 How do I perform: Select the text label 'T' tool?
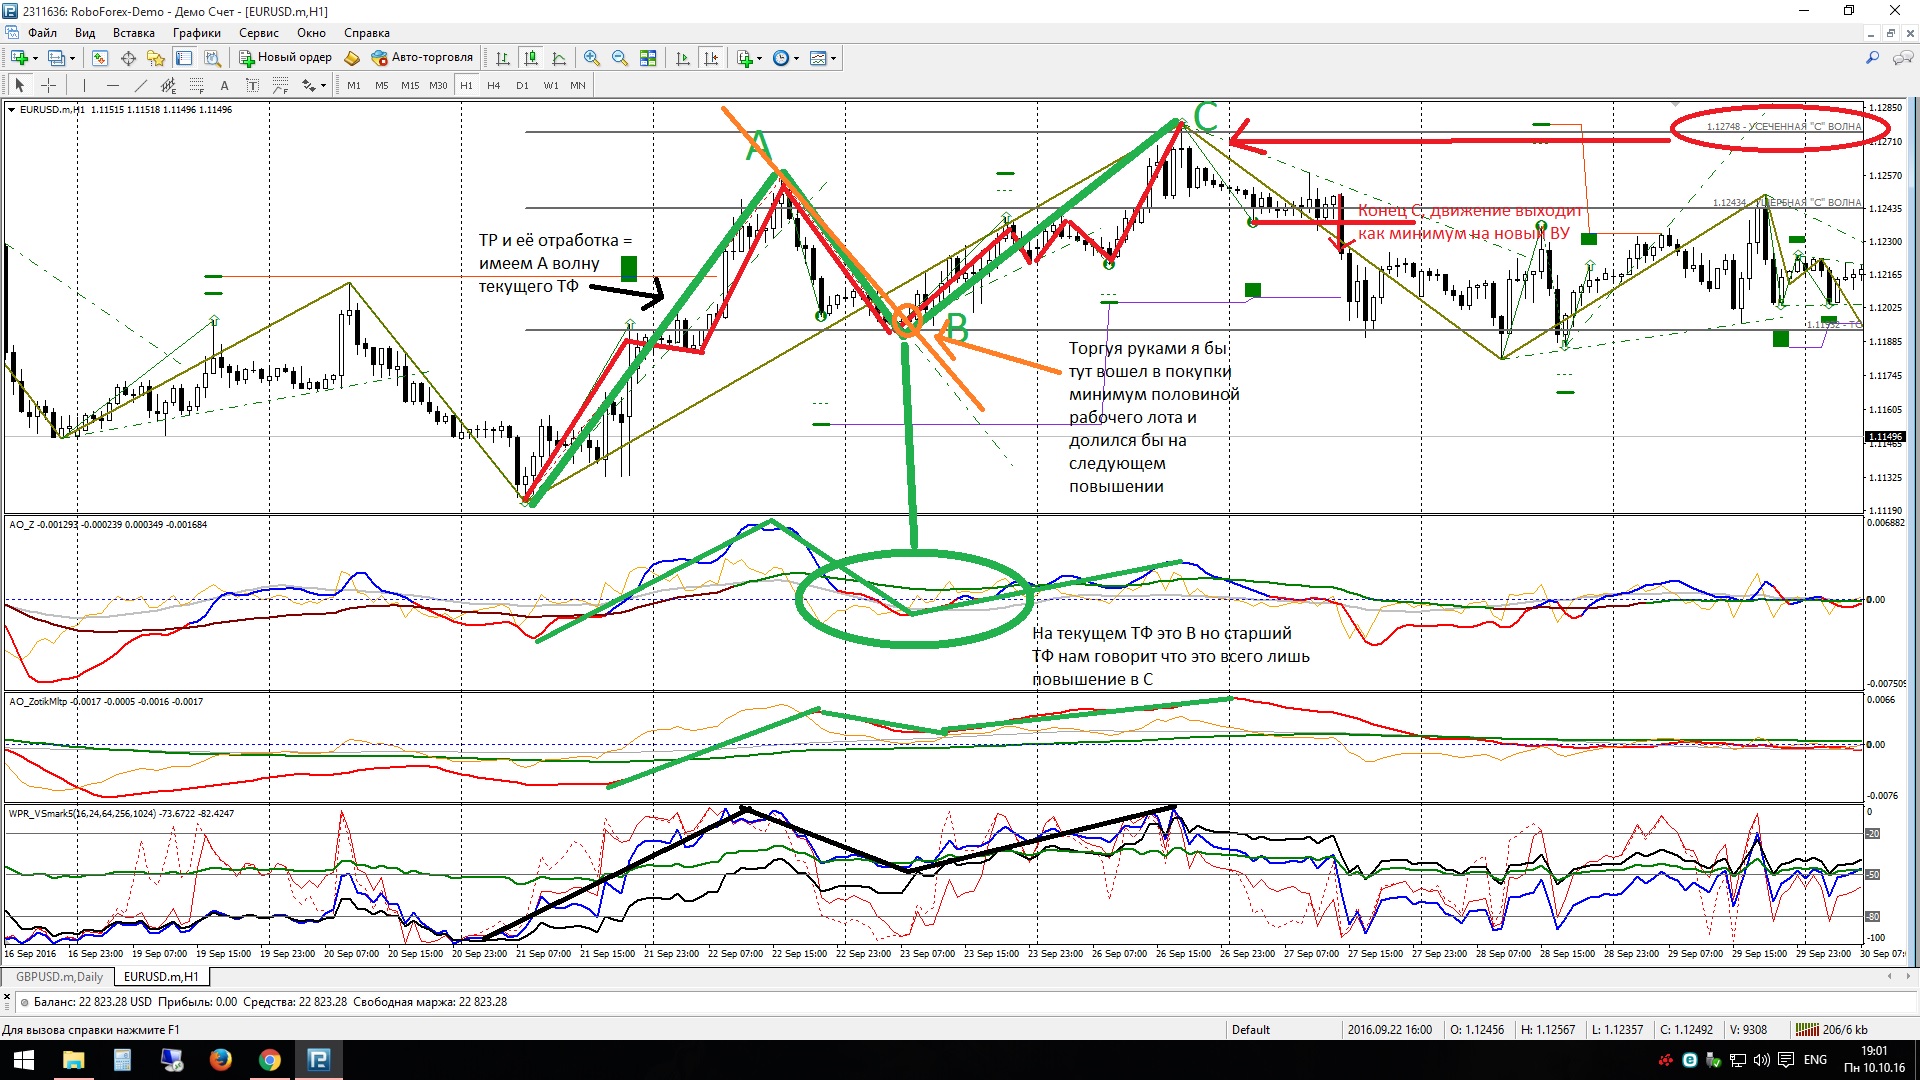click(252, 85)
